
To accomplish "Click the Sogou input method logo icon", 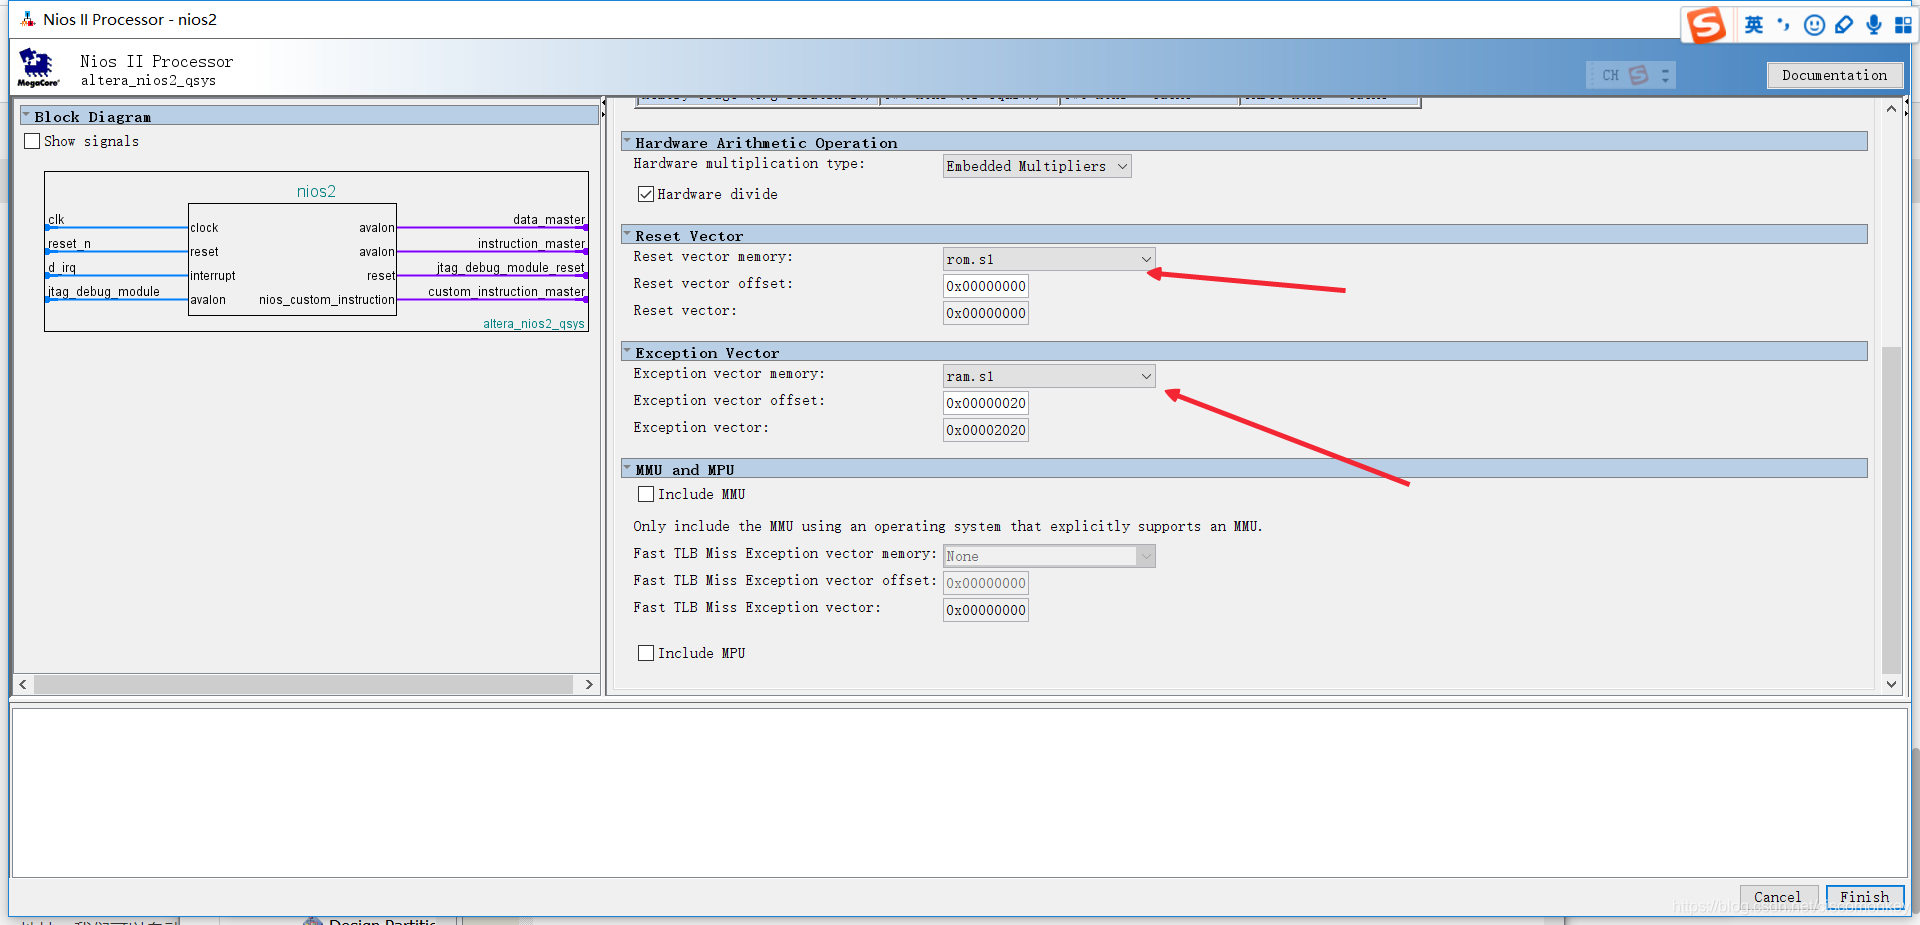I will point(1706,24).
